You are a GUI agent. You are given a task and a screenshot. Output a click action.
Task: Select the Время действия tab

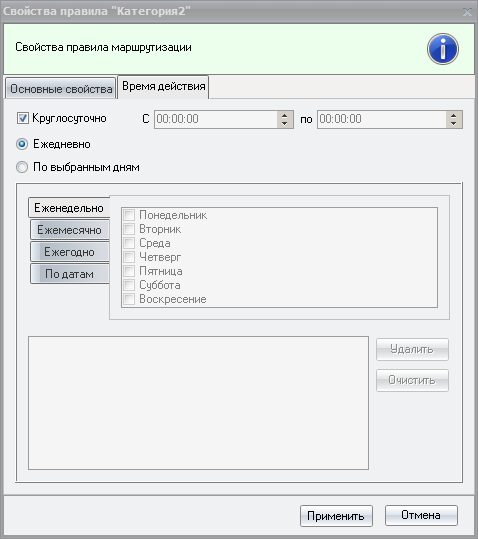tap(164, 86)
